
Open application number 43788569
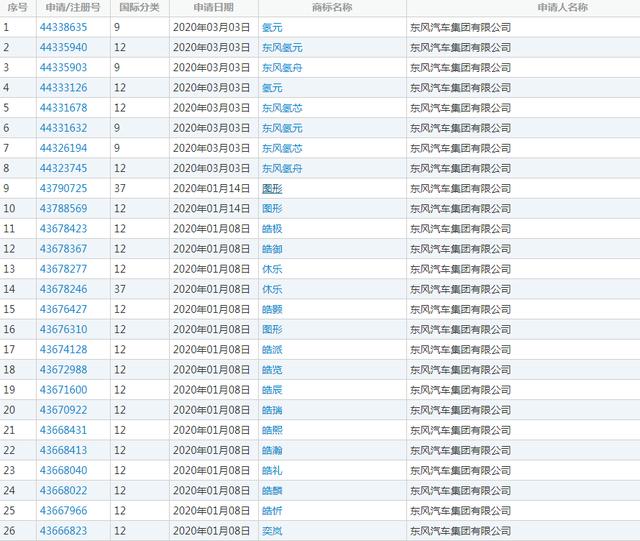click(x=63, y=209)
